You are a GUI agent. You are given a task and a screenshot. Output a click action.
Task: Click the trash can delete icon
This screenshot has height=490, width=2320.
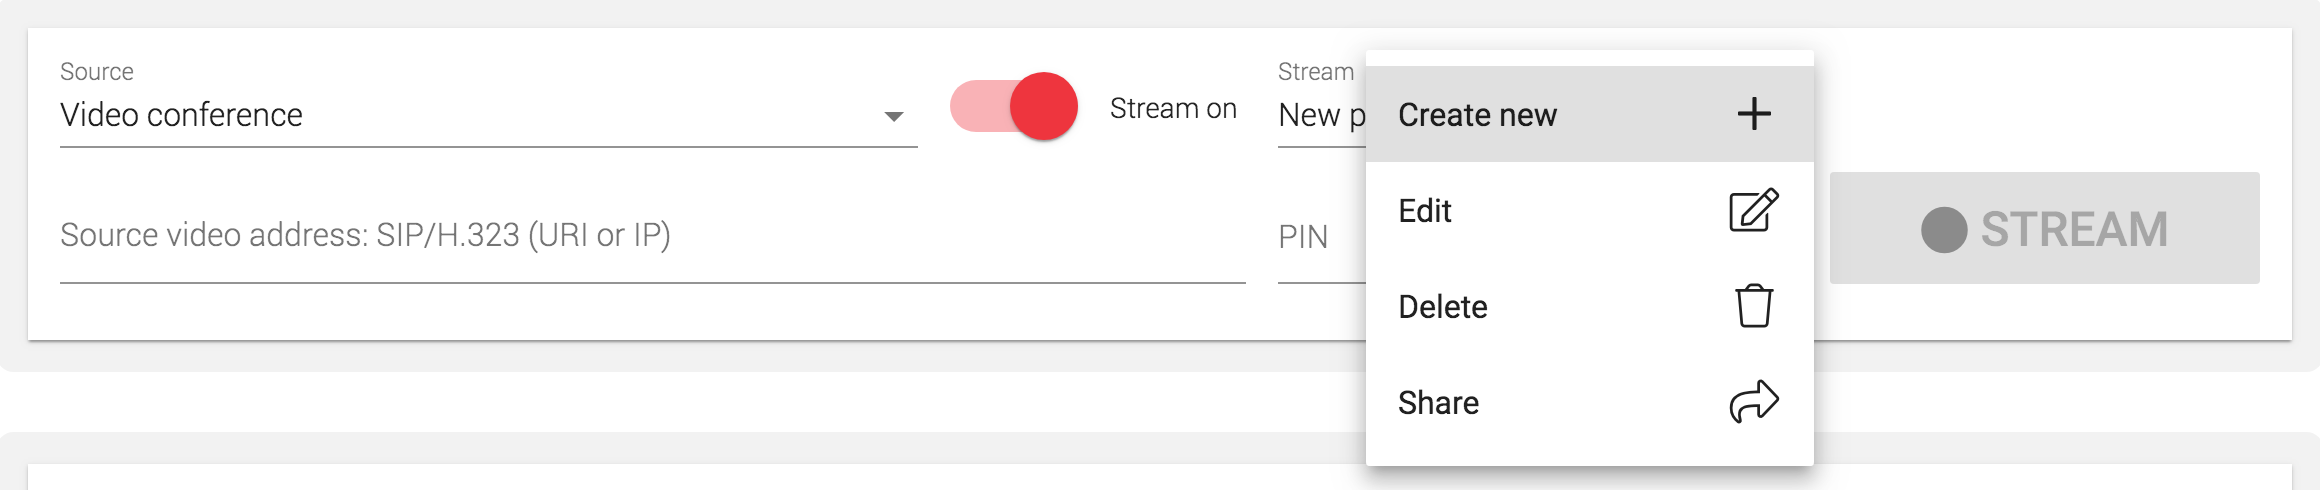[x=1754, y=306]
